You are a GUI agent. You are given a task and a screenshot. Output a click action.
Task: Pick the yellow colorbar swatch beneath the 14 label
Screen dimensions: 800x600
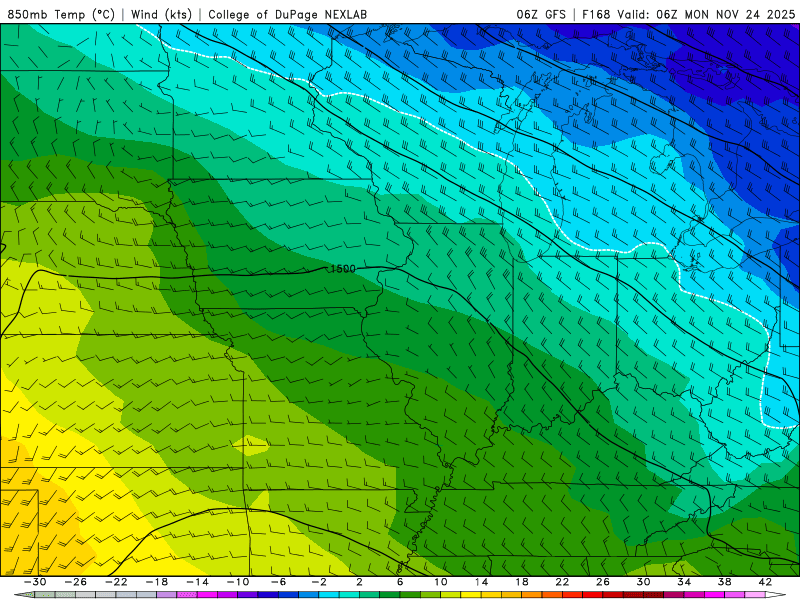(x=471, y=595)
